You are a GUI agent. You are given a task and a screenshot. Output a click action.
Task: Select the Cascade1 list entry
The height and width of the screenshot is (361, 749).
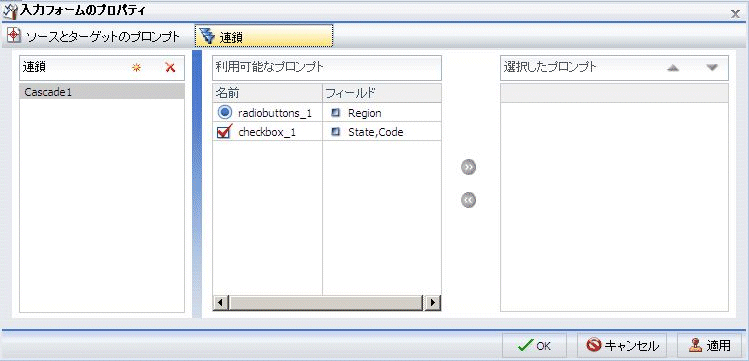tap(102, 92)
